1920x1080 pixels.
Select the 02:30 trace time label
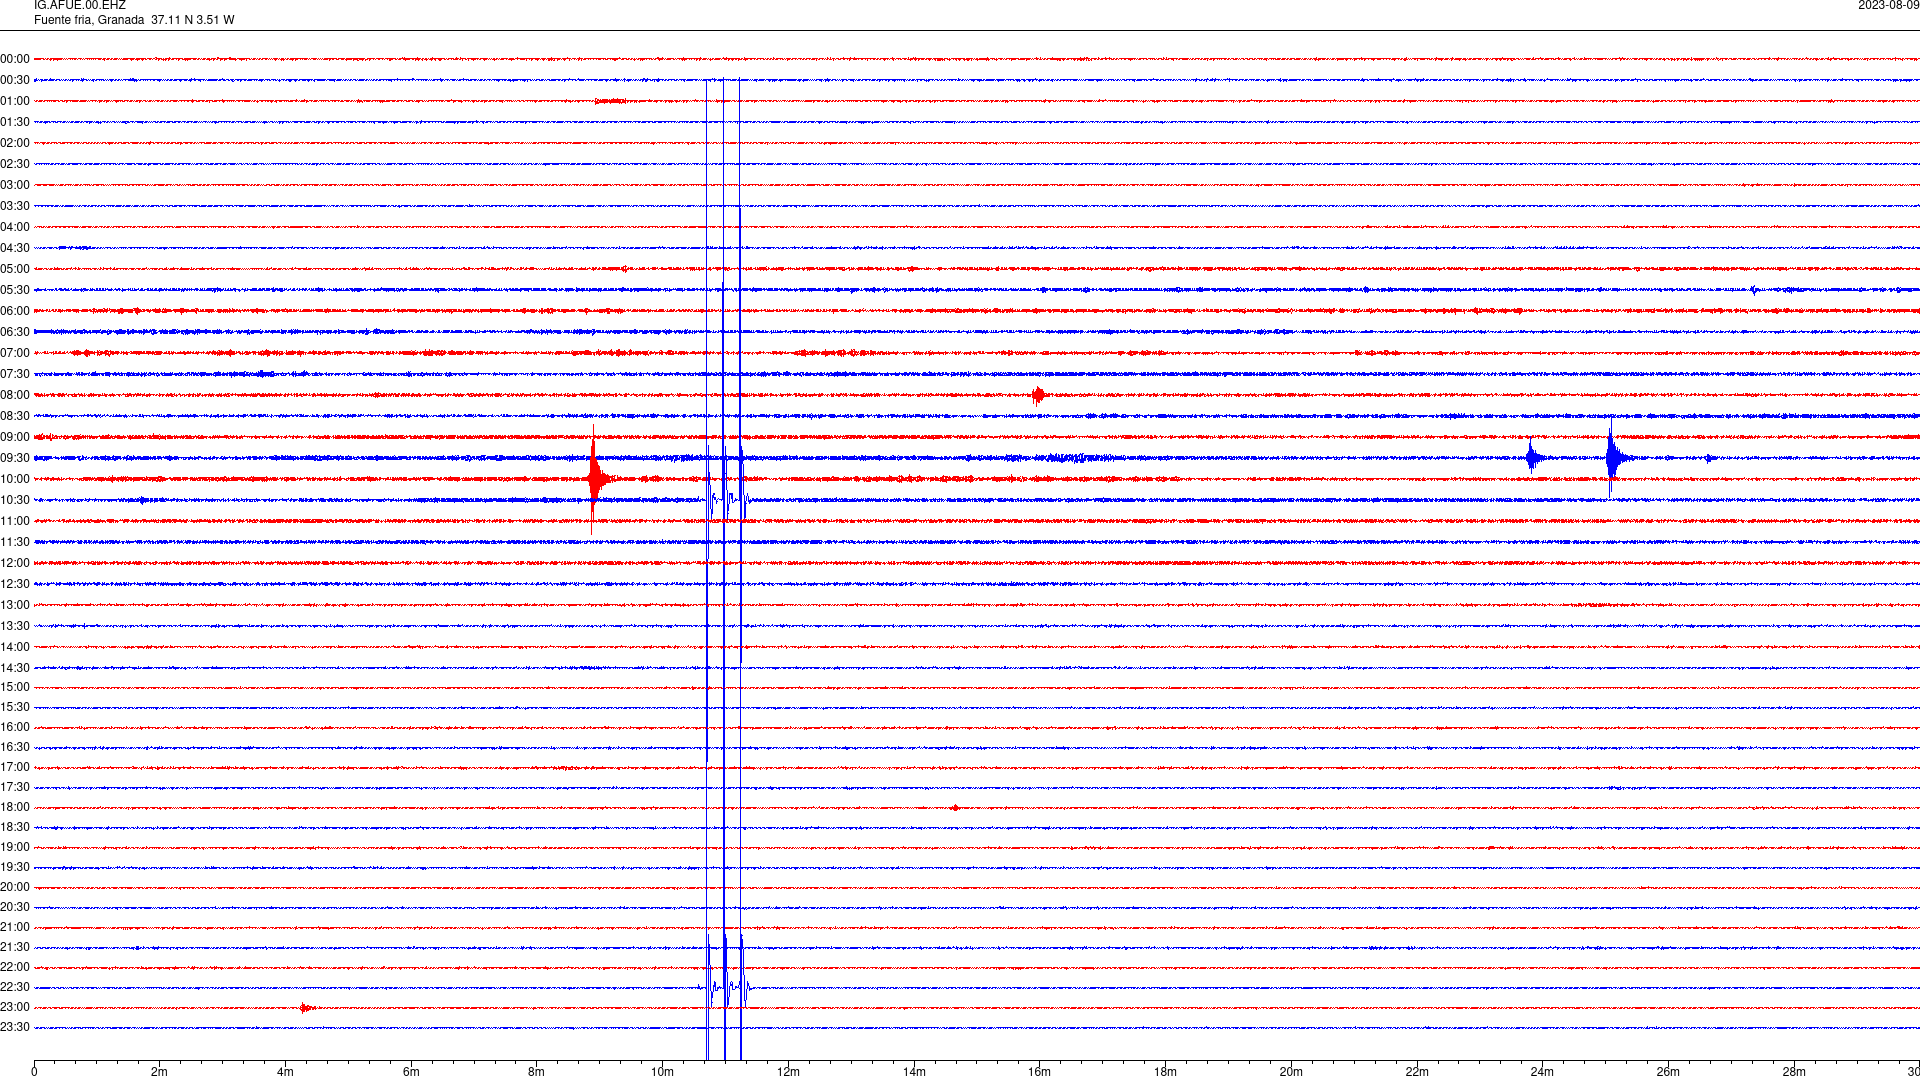click(x=15, y=164)
